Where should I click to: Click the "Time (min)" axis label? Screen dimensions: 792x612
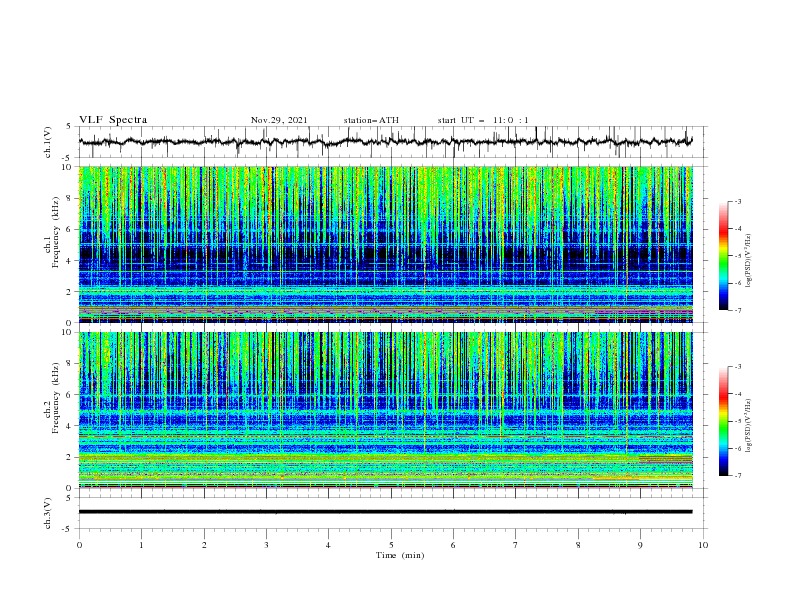click(x=400, y=555)
